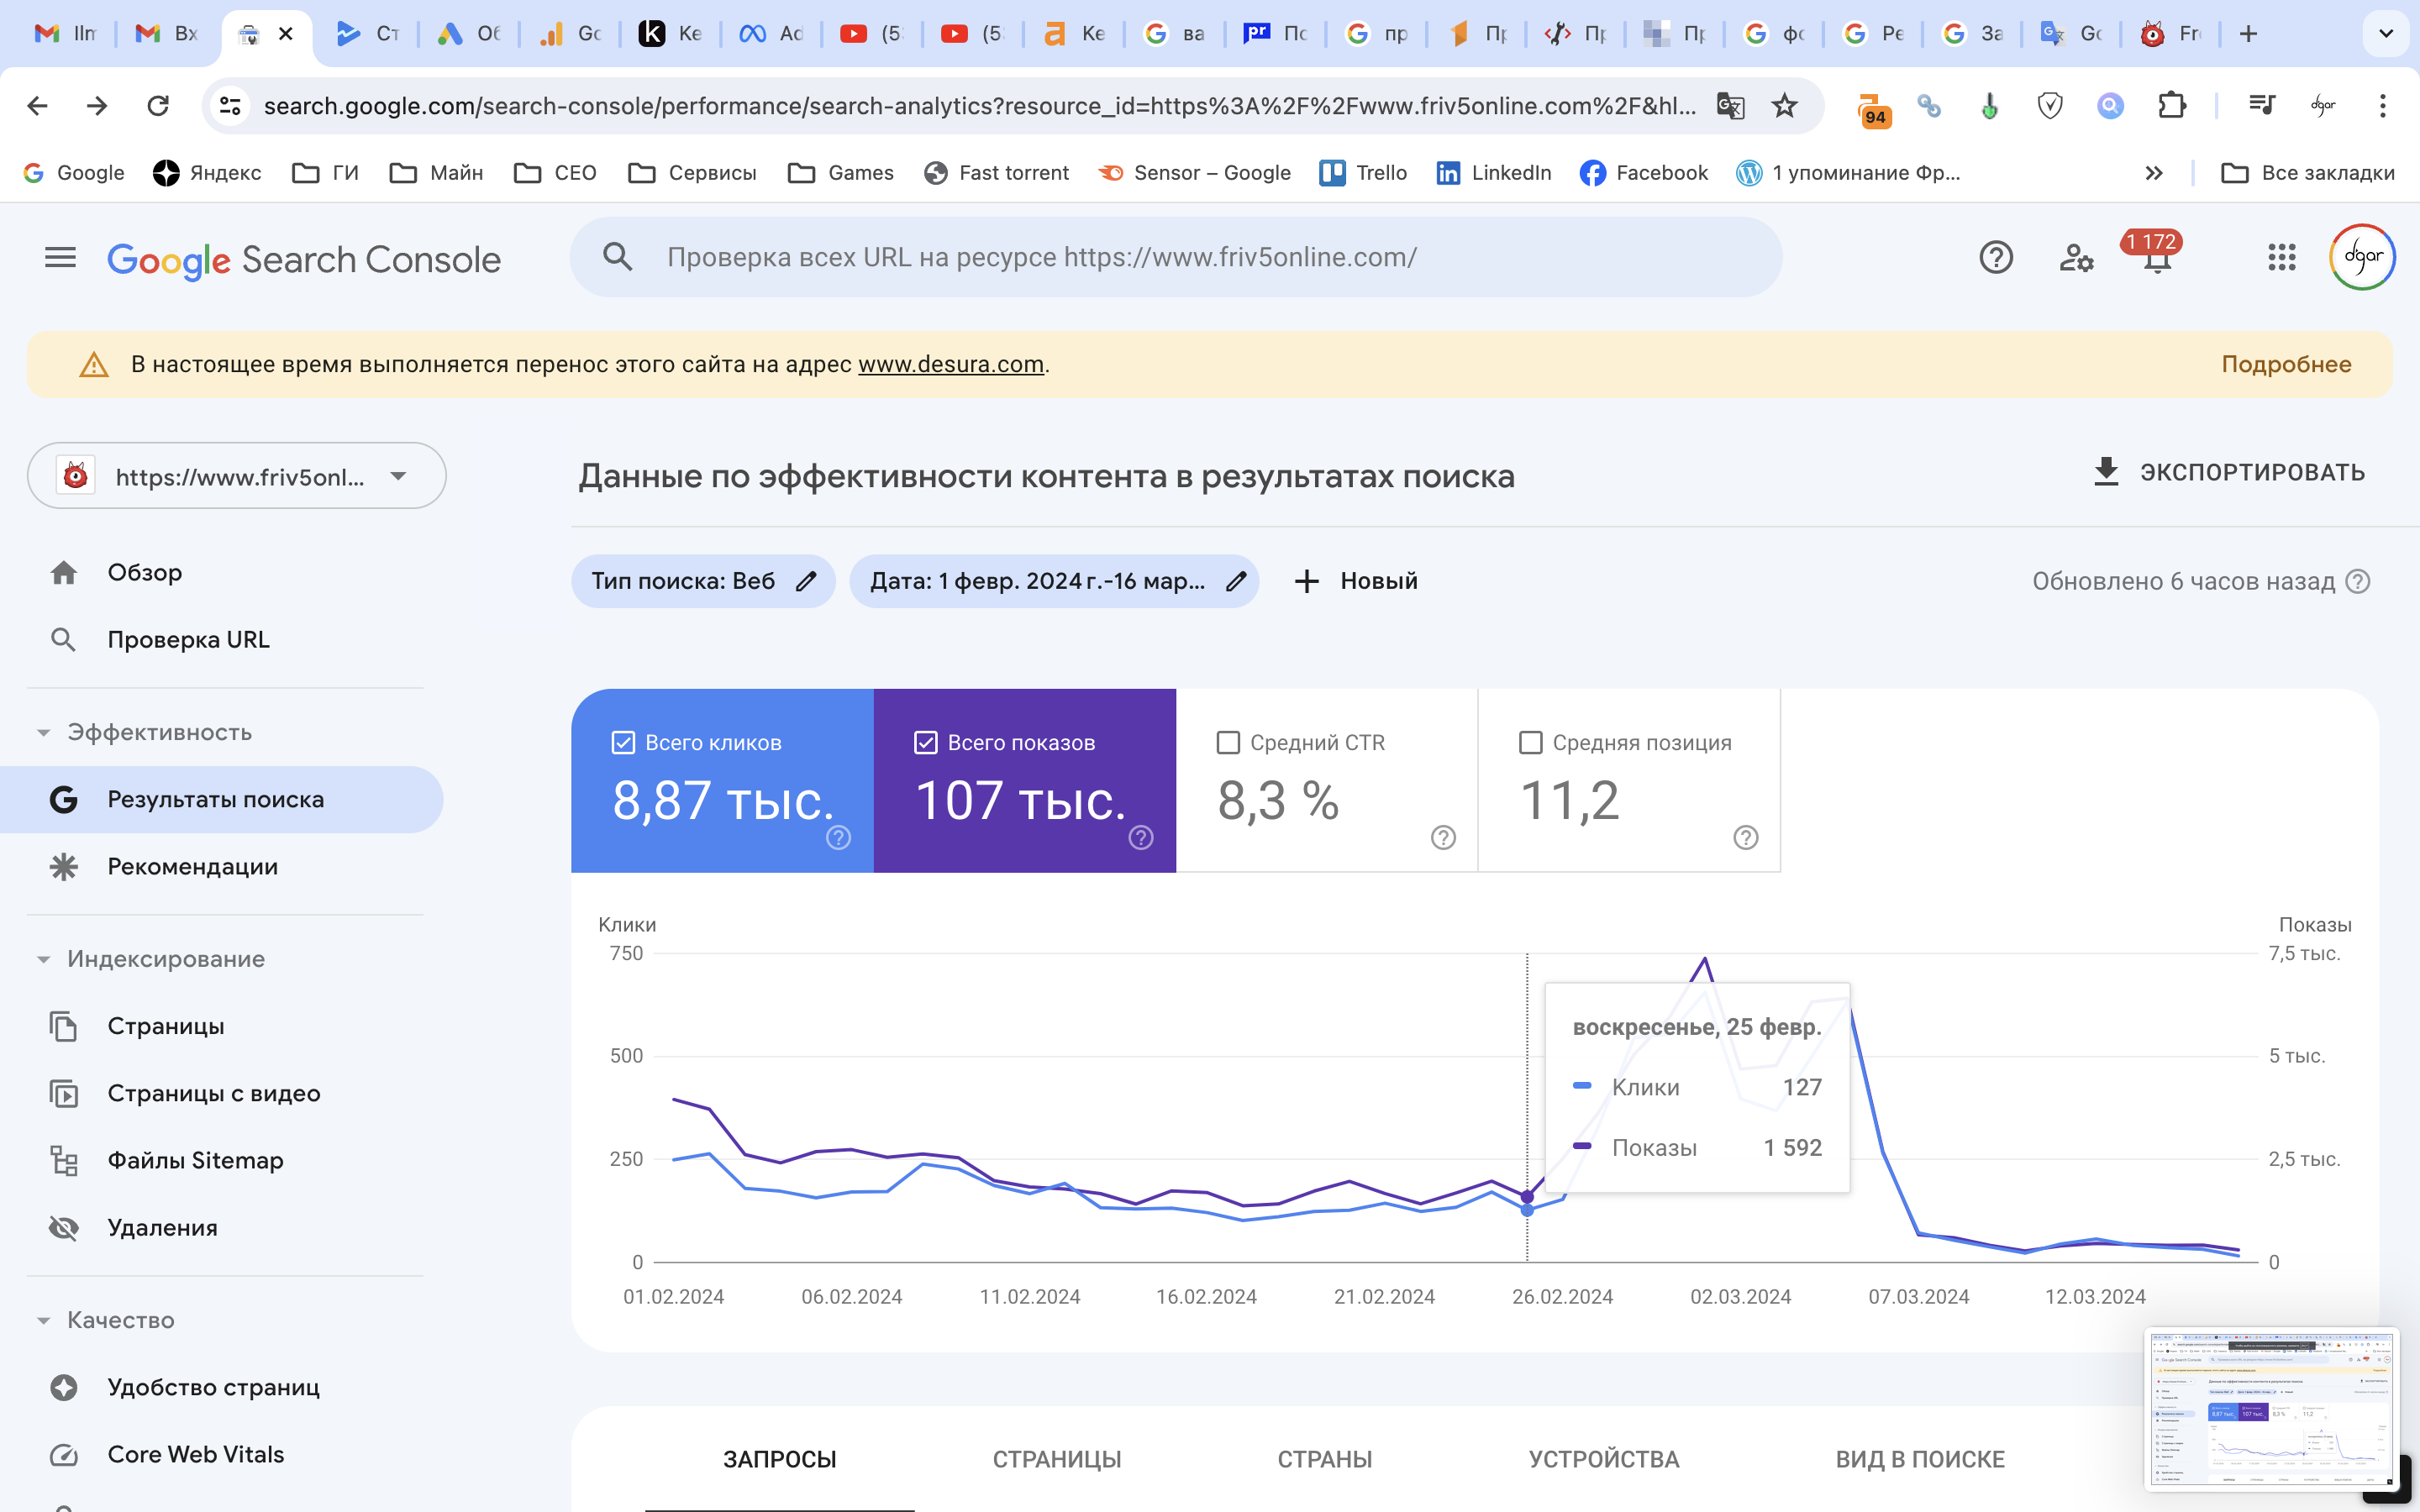Click the hamburger menu next to Search Console logo
2420x1512 pixels.
[x=60, y=258]
